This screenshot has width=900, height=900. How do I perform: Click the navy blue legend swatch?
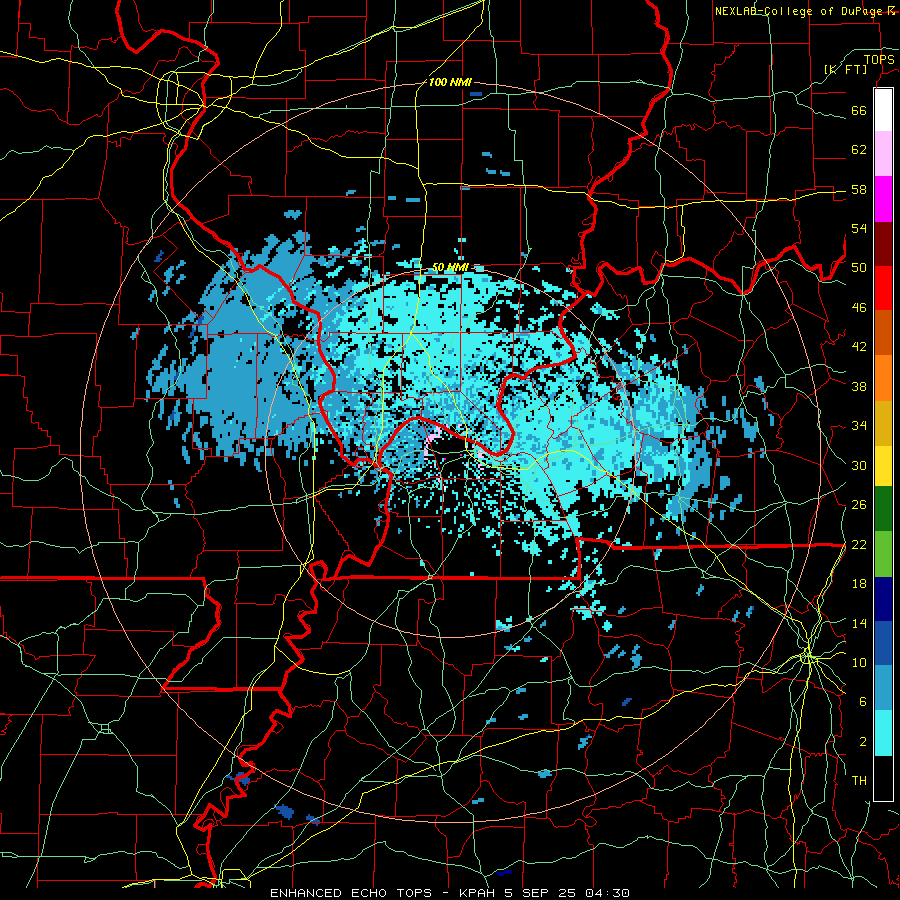click(x=883, y=599)
